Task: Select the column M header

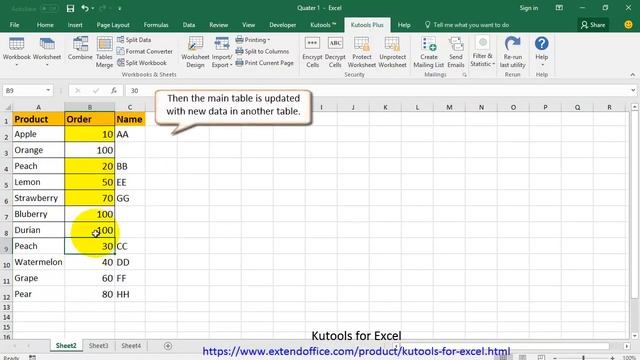Action: click(449, 107)
